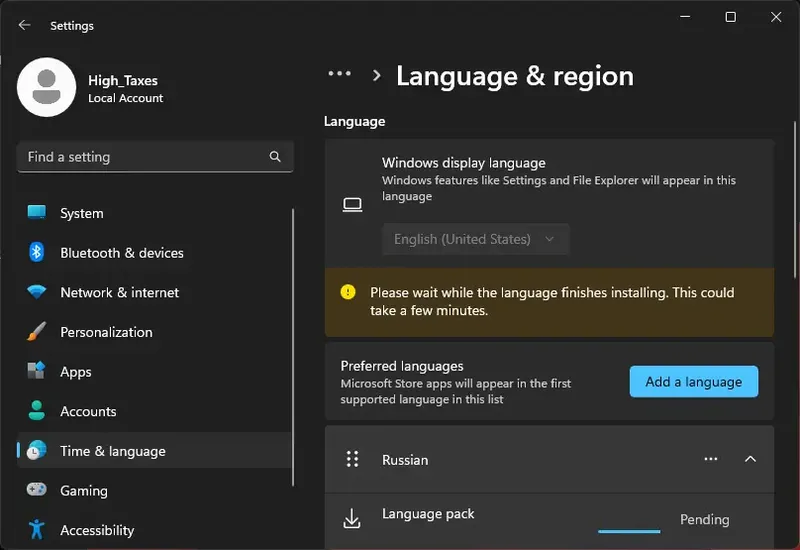The image size is (800, 550).
Task: Click the Language section heading
Action: (355, 121)
